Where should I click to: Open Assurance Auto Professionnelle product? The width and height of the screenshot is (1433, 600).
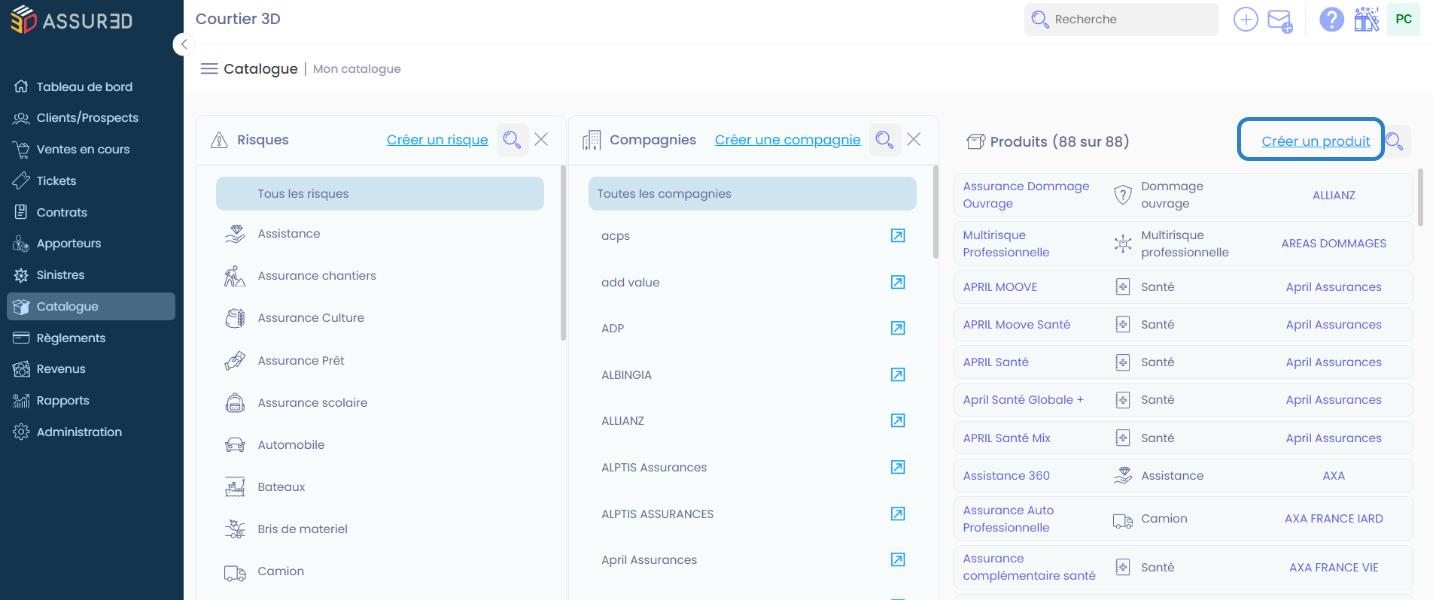click(x=1008, y=519)
